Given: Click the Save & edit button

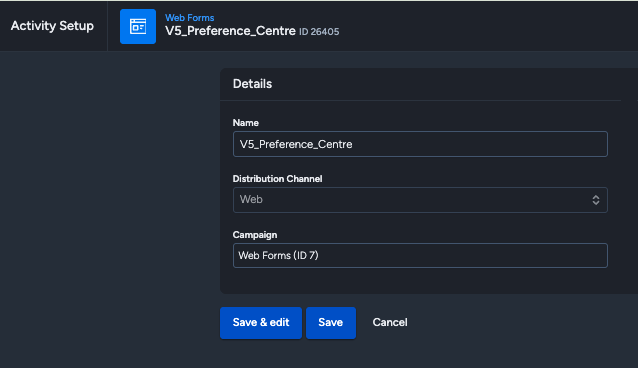Looking at the screenshot, I should 261,323.
